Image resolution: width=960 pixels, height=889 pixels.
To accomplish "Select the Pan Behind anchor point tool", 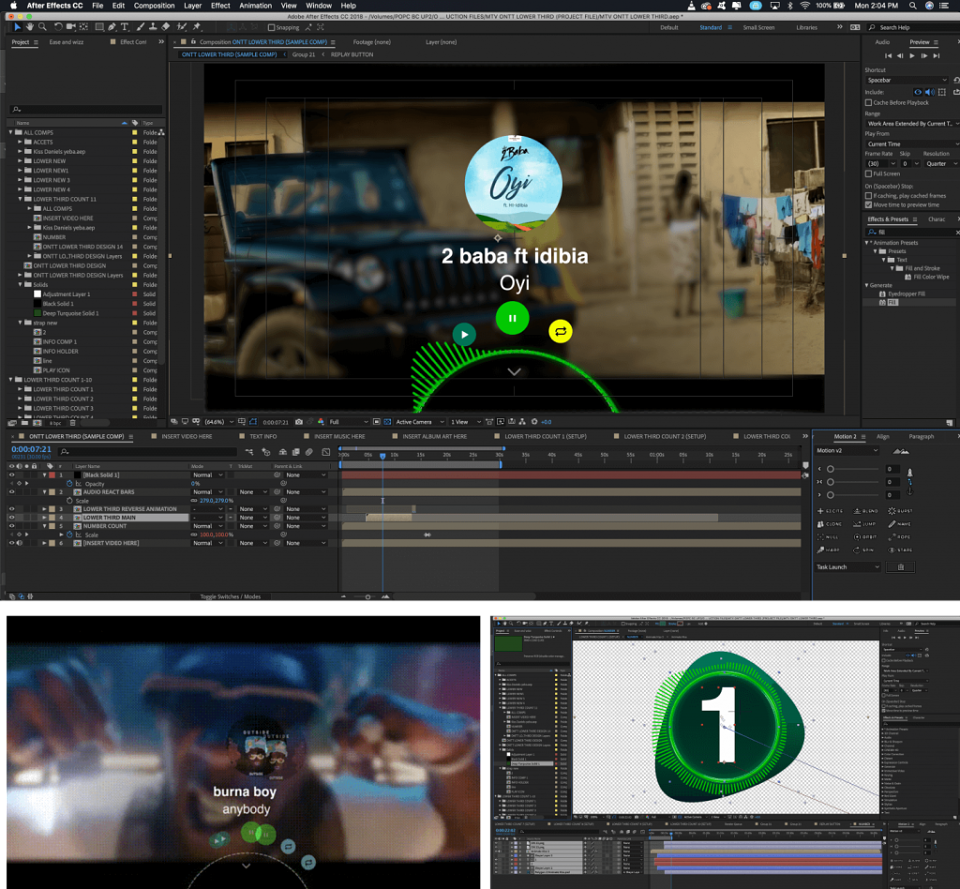I will click(83, 27).
